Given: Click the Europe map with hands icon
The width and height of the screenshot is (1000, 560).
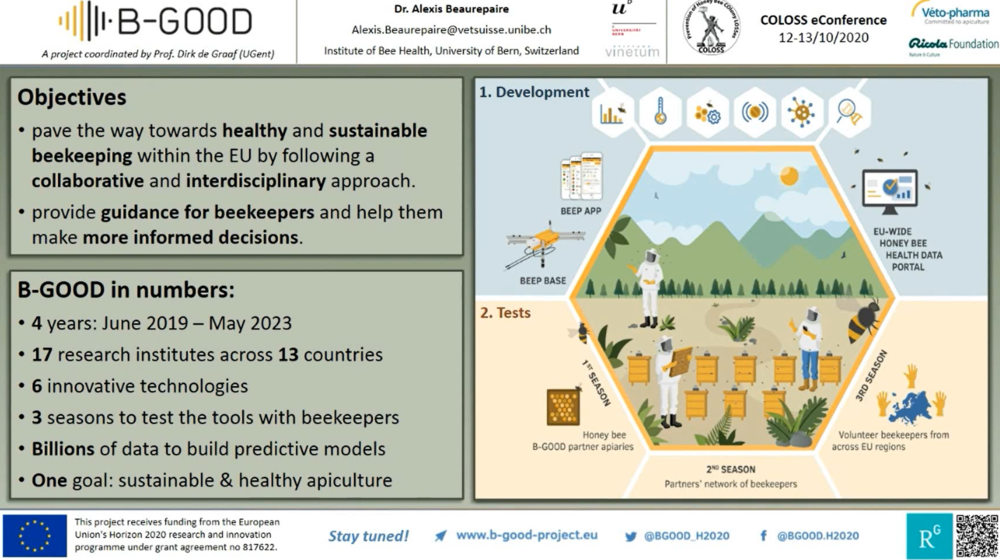Looking at the screenshot, I should click(x=911, y=395).
